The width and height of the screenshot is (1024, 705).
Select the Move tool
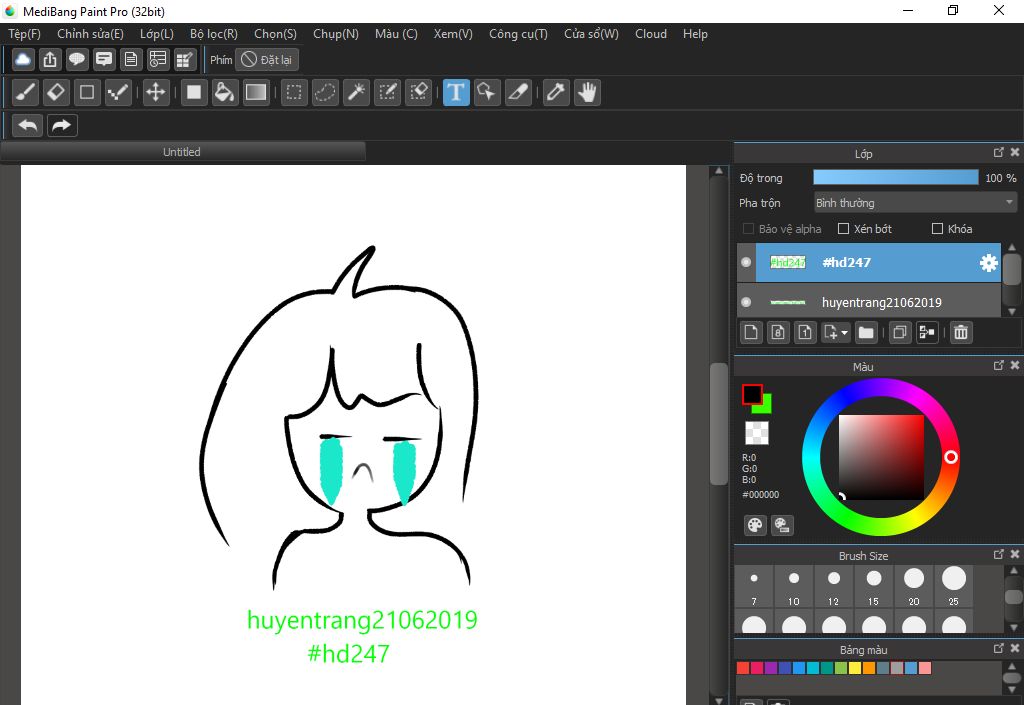[155, 92]
